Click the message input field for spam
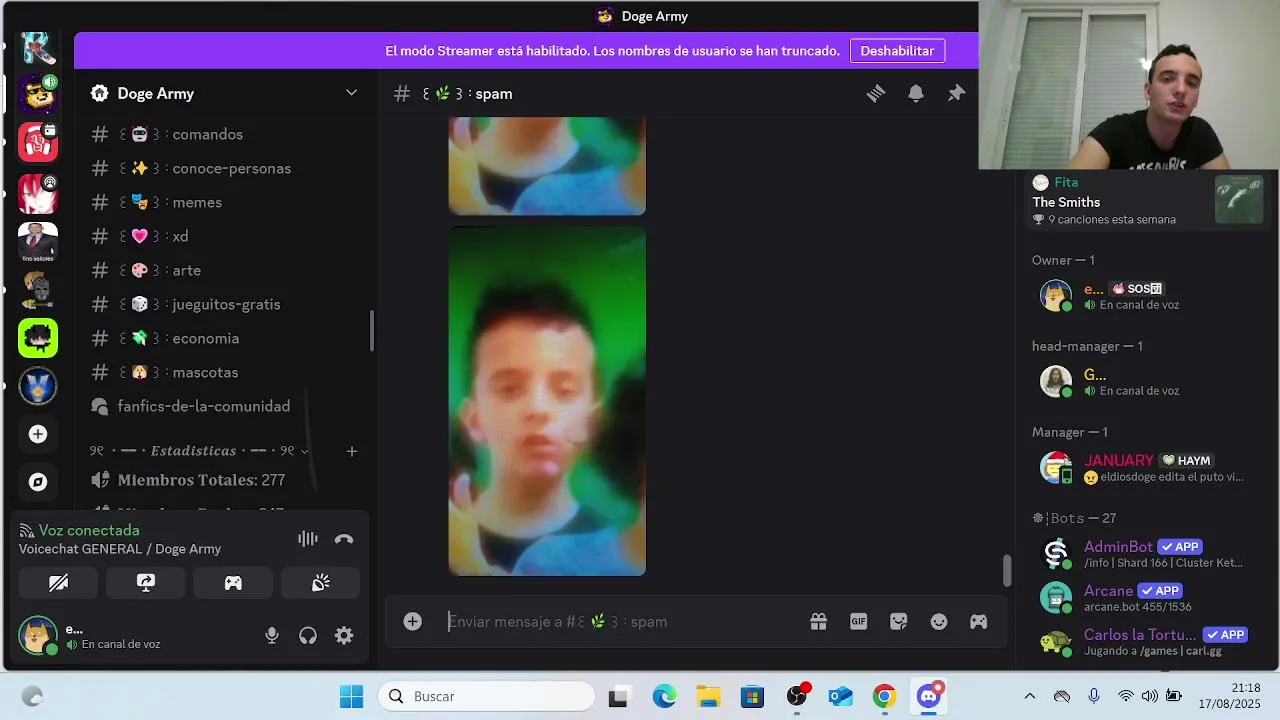This screenshot has height=720, width=1280. [620, 622]
